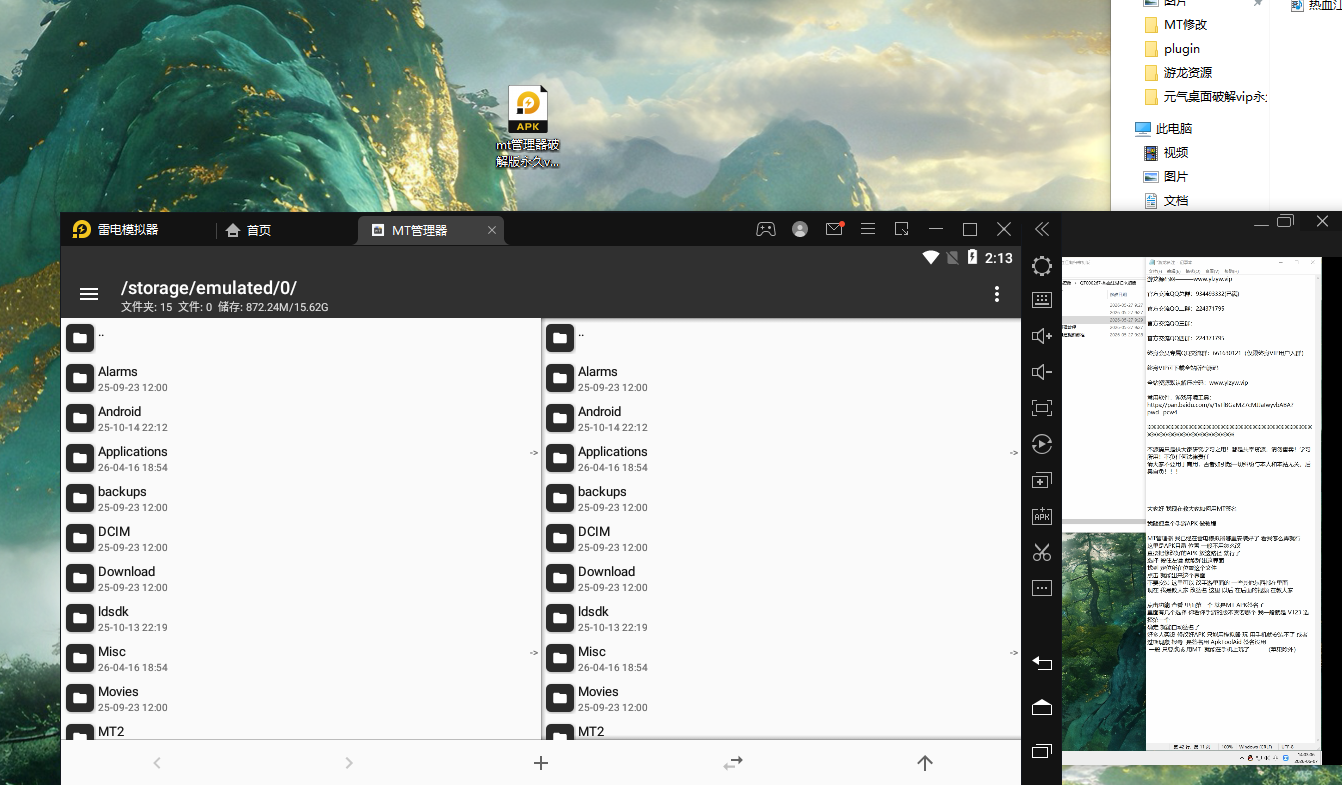Viewport: 1342px width, 785px height.
Task: Open the operation recorder sidebar icon
Action: click(x=1042, y=444)
